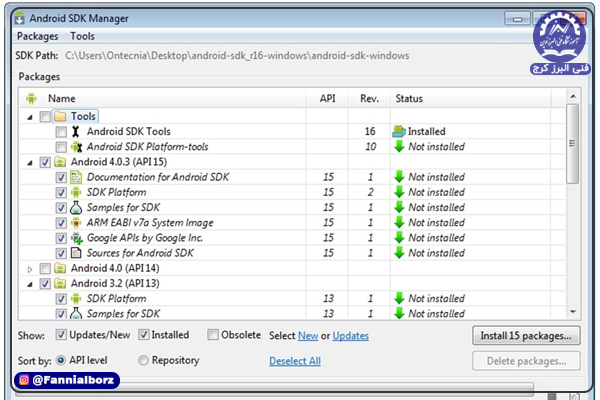
Task: Select the API level sort radio button
Action: (x=60, y=360)
